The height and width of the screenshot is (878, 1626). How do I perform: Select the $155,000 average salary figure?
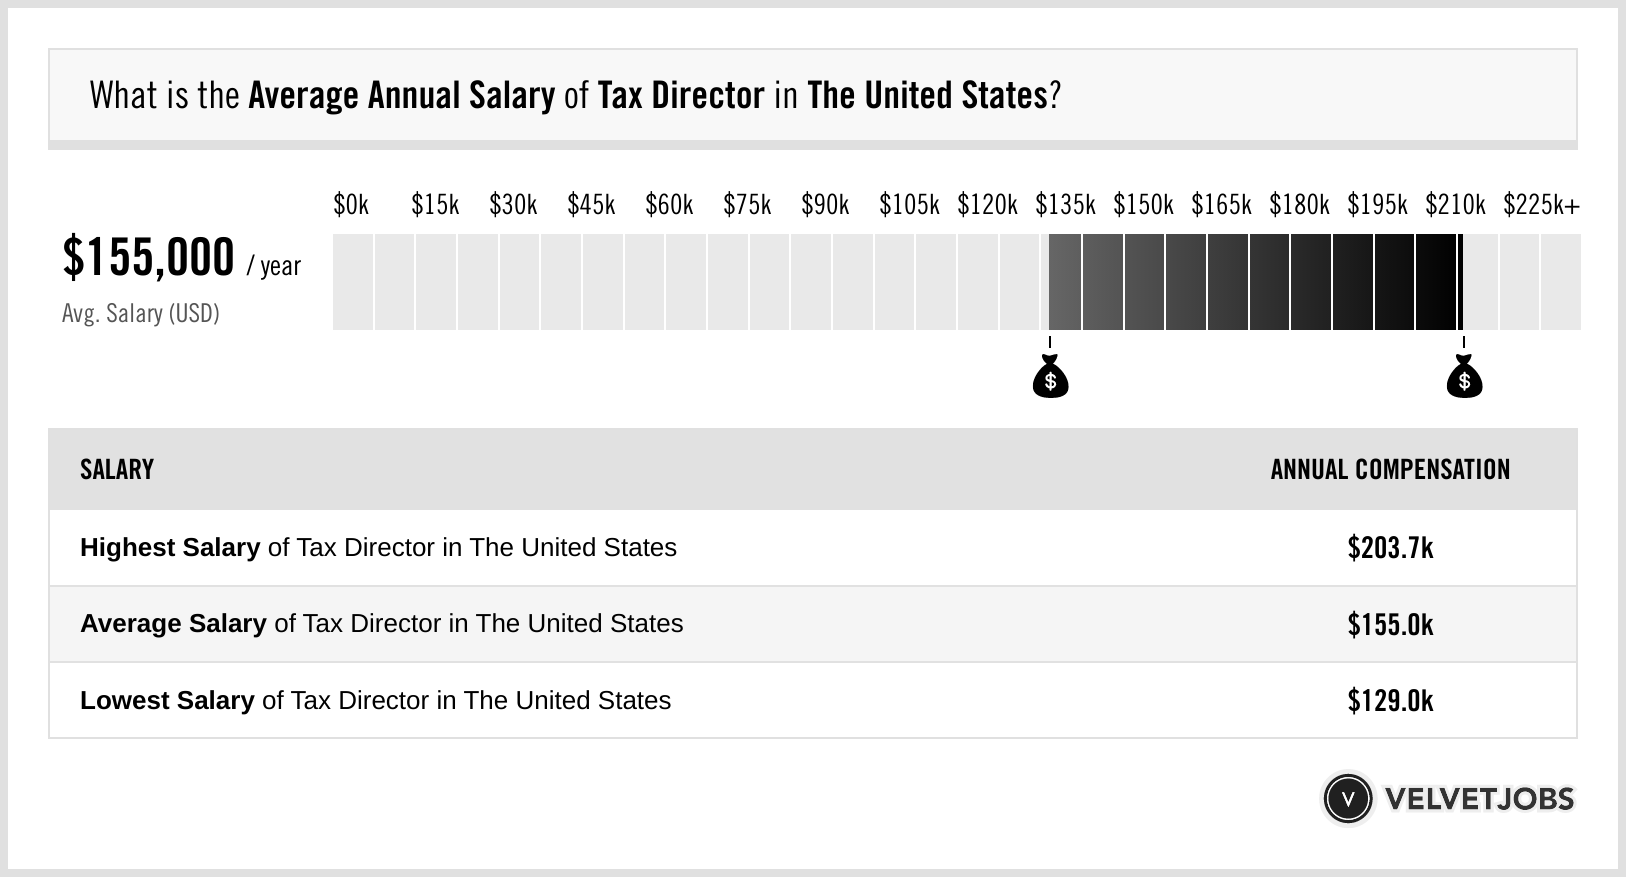(x=148, y=258)
